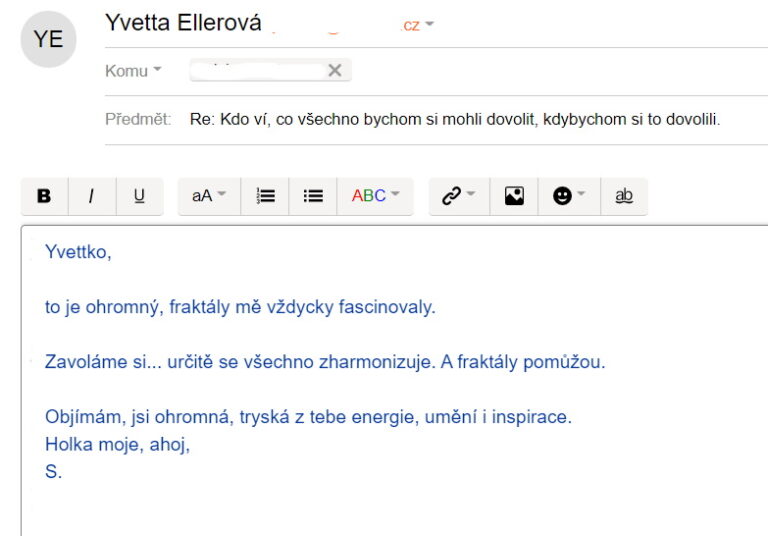Insert a bulleted list
Image resolution: width=768 pixels, height=536 pixels.
tap(312, 196)
